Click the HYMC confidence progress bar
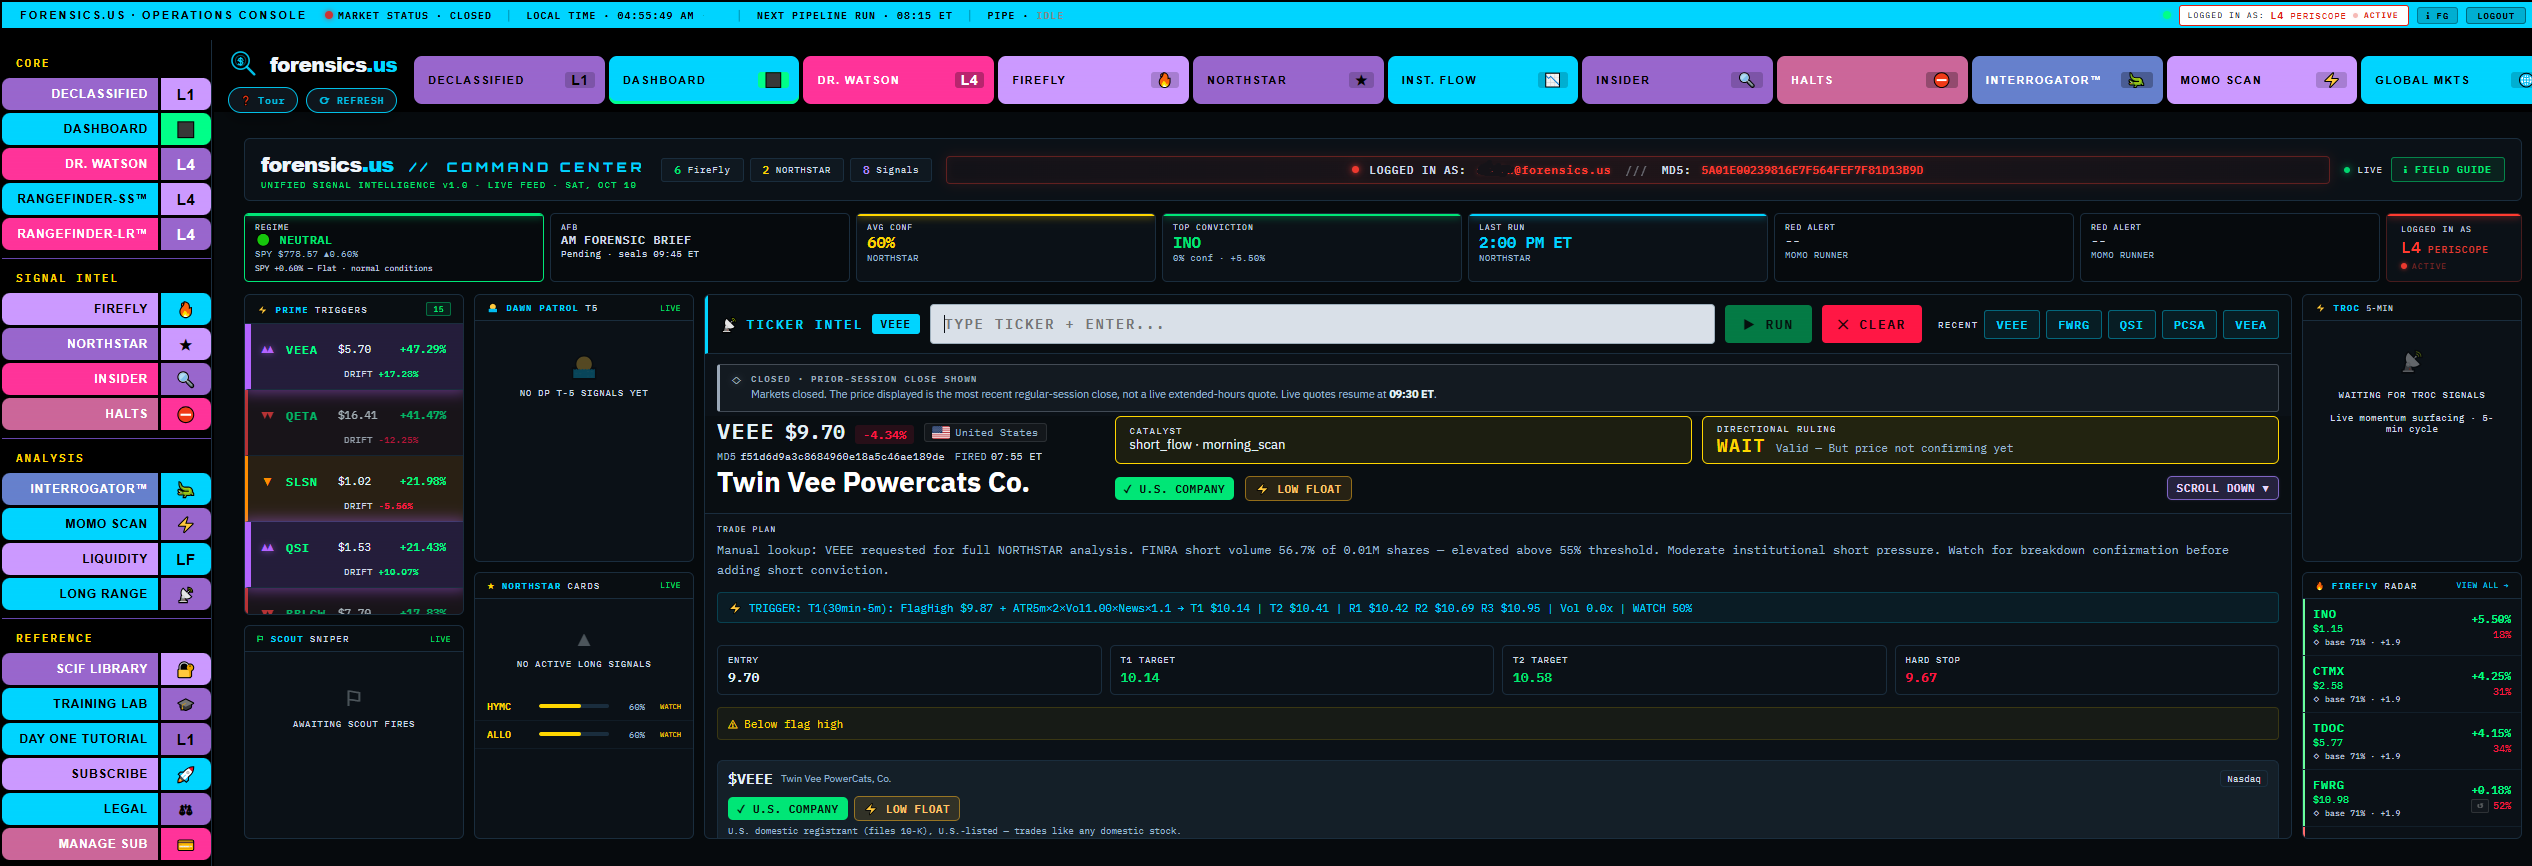Image resolution: width=2532 pixels, height=866 pixels. [x=574, y=706]
